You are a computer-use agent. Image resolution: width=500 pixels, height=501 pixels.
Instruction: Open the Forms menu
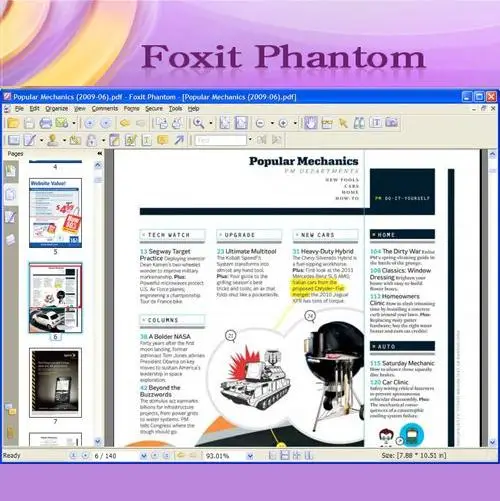(x=131, y=109)
